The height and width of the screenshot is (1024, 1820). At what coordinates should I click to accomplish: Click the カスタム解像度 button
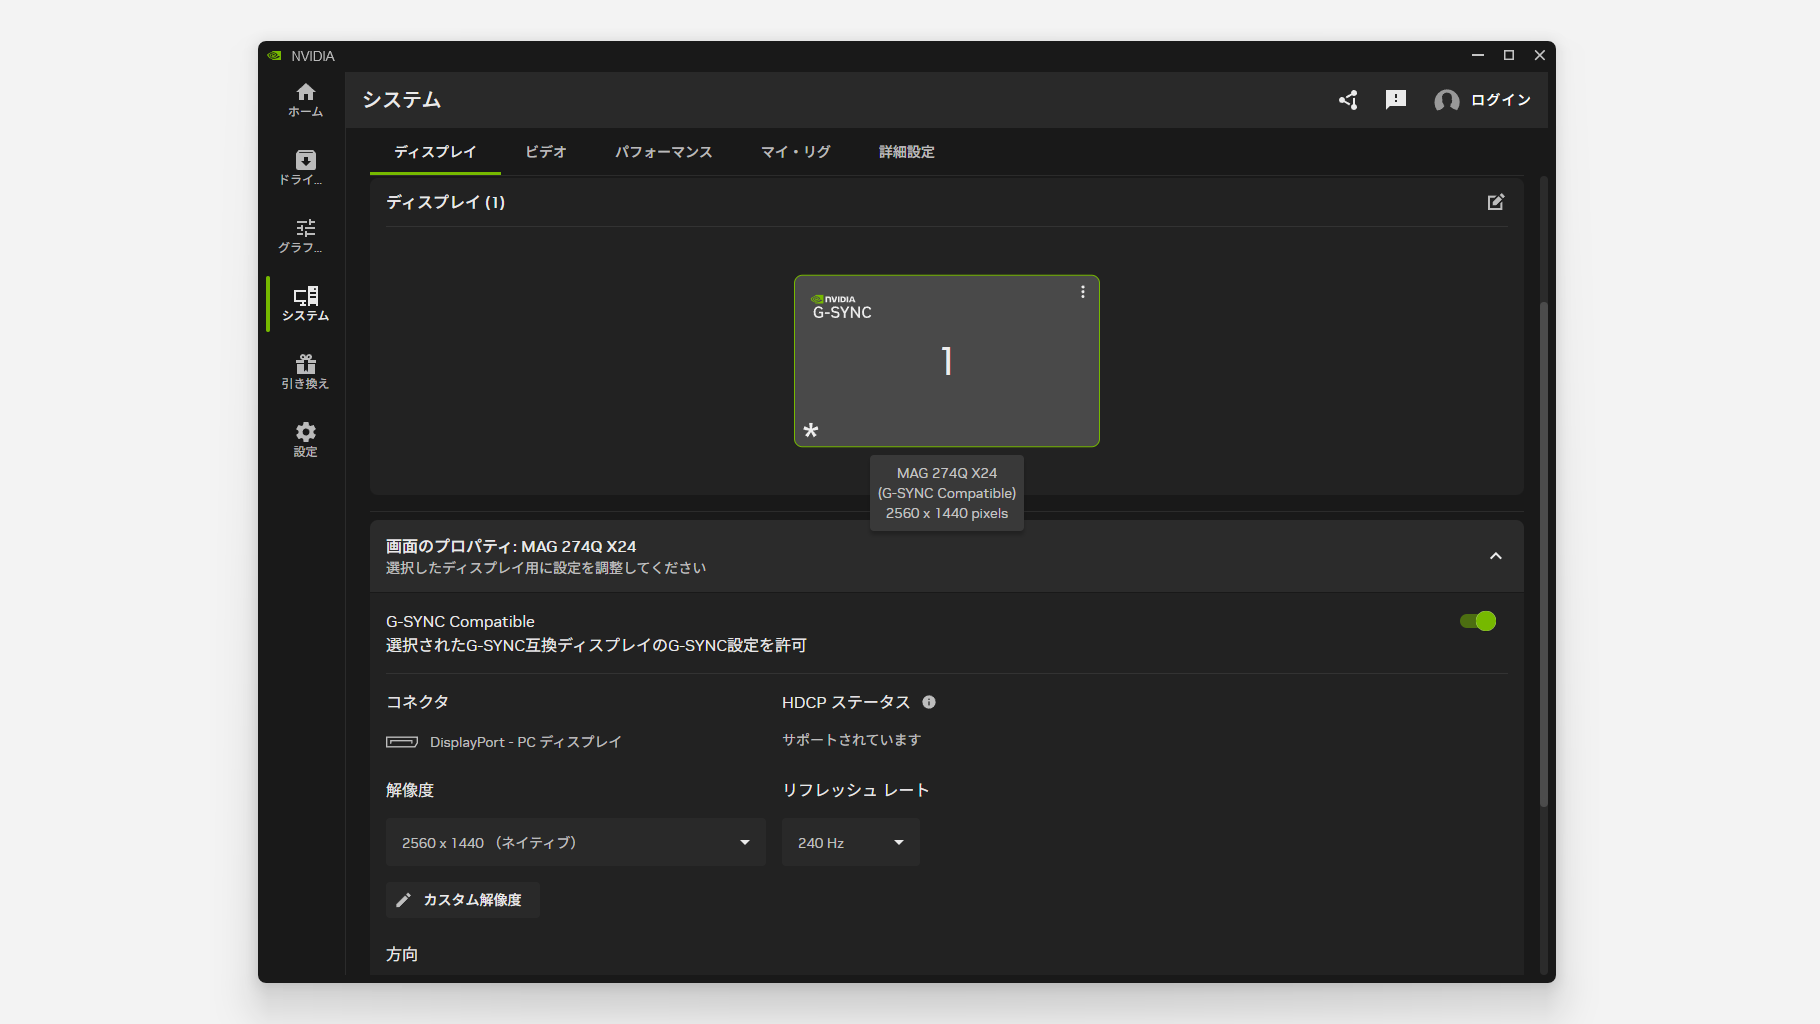coord(463,900)
